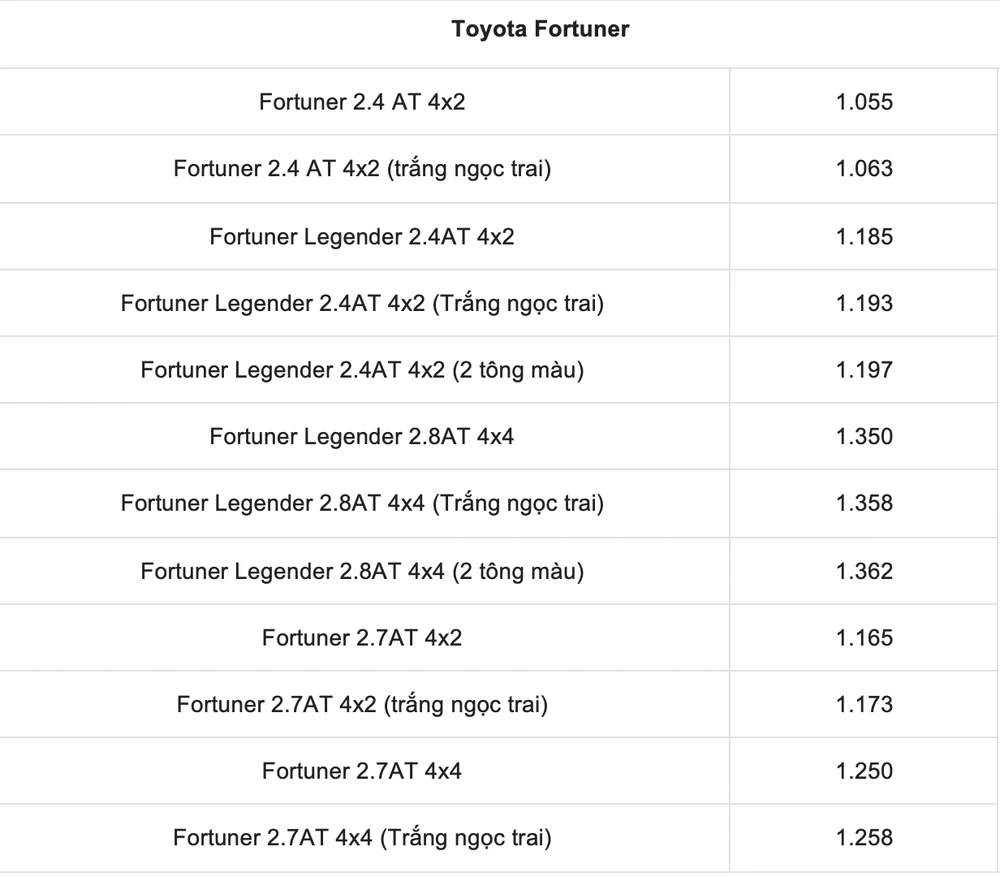The image size is (1000, 877).
Task: Click the price value 1.063
Action: pos(864,169)
